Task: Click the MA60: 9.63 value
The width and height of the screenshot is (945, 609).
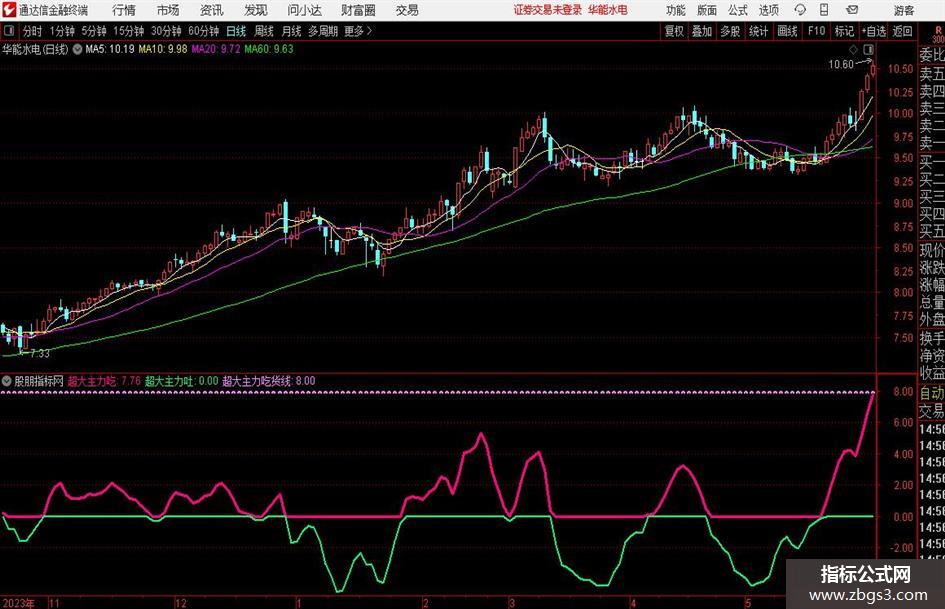Action: tap(269, 49)
